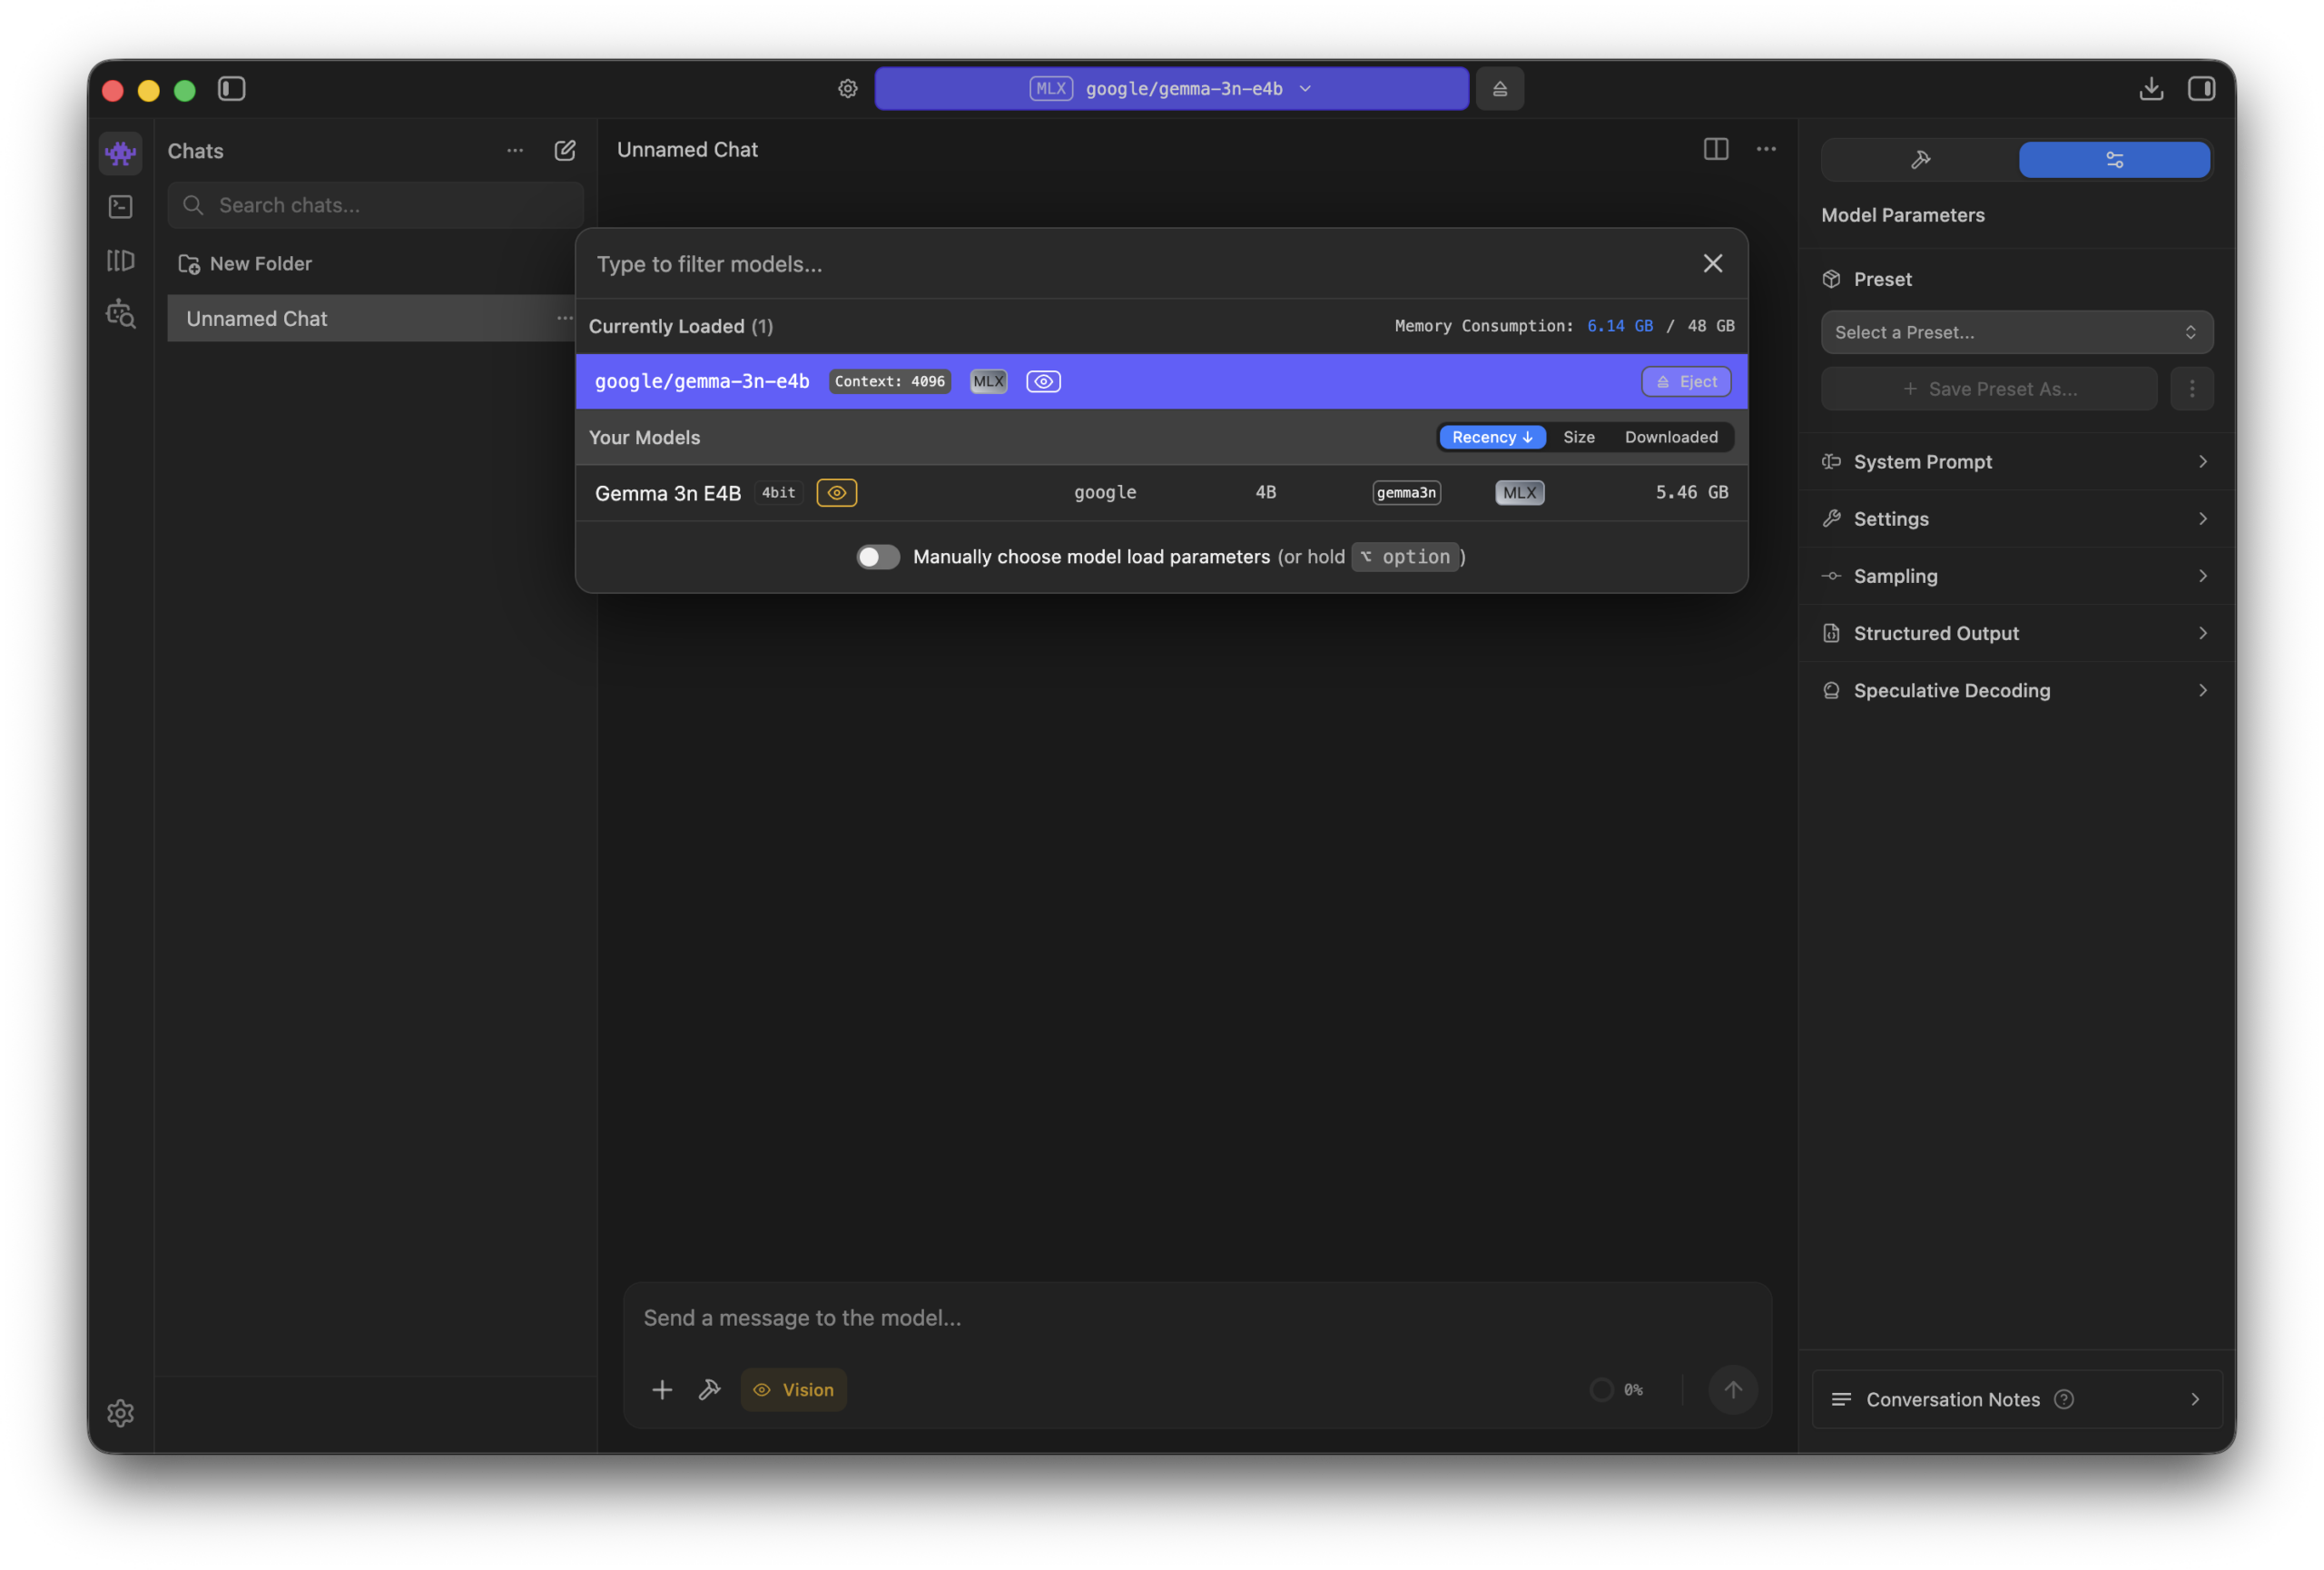Open the My Models library icon

(120, 261)
